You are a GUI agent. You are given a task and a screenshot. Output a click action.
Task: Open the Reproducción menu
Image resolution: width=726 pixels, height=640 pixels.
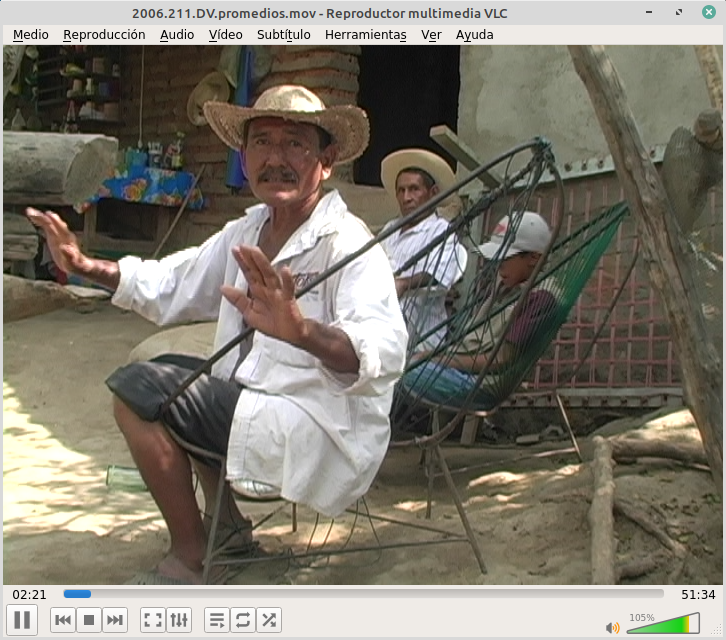(x=104, y=34)
